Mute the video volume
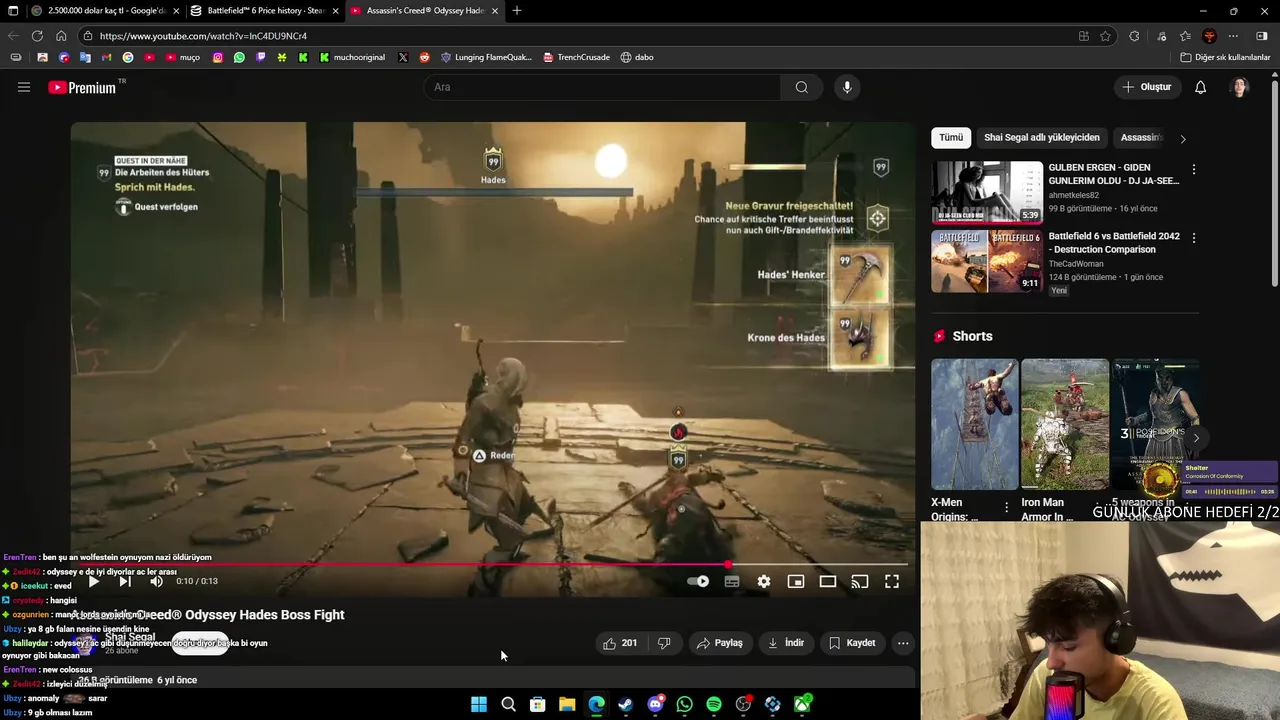The width and height of the screenshot is (1280, 720). pyautogui.click(x=157, y=581)
